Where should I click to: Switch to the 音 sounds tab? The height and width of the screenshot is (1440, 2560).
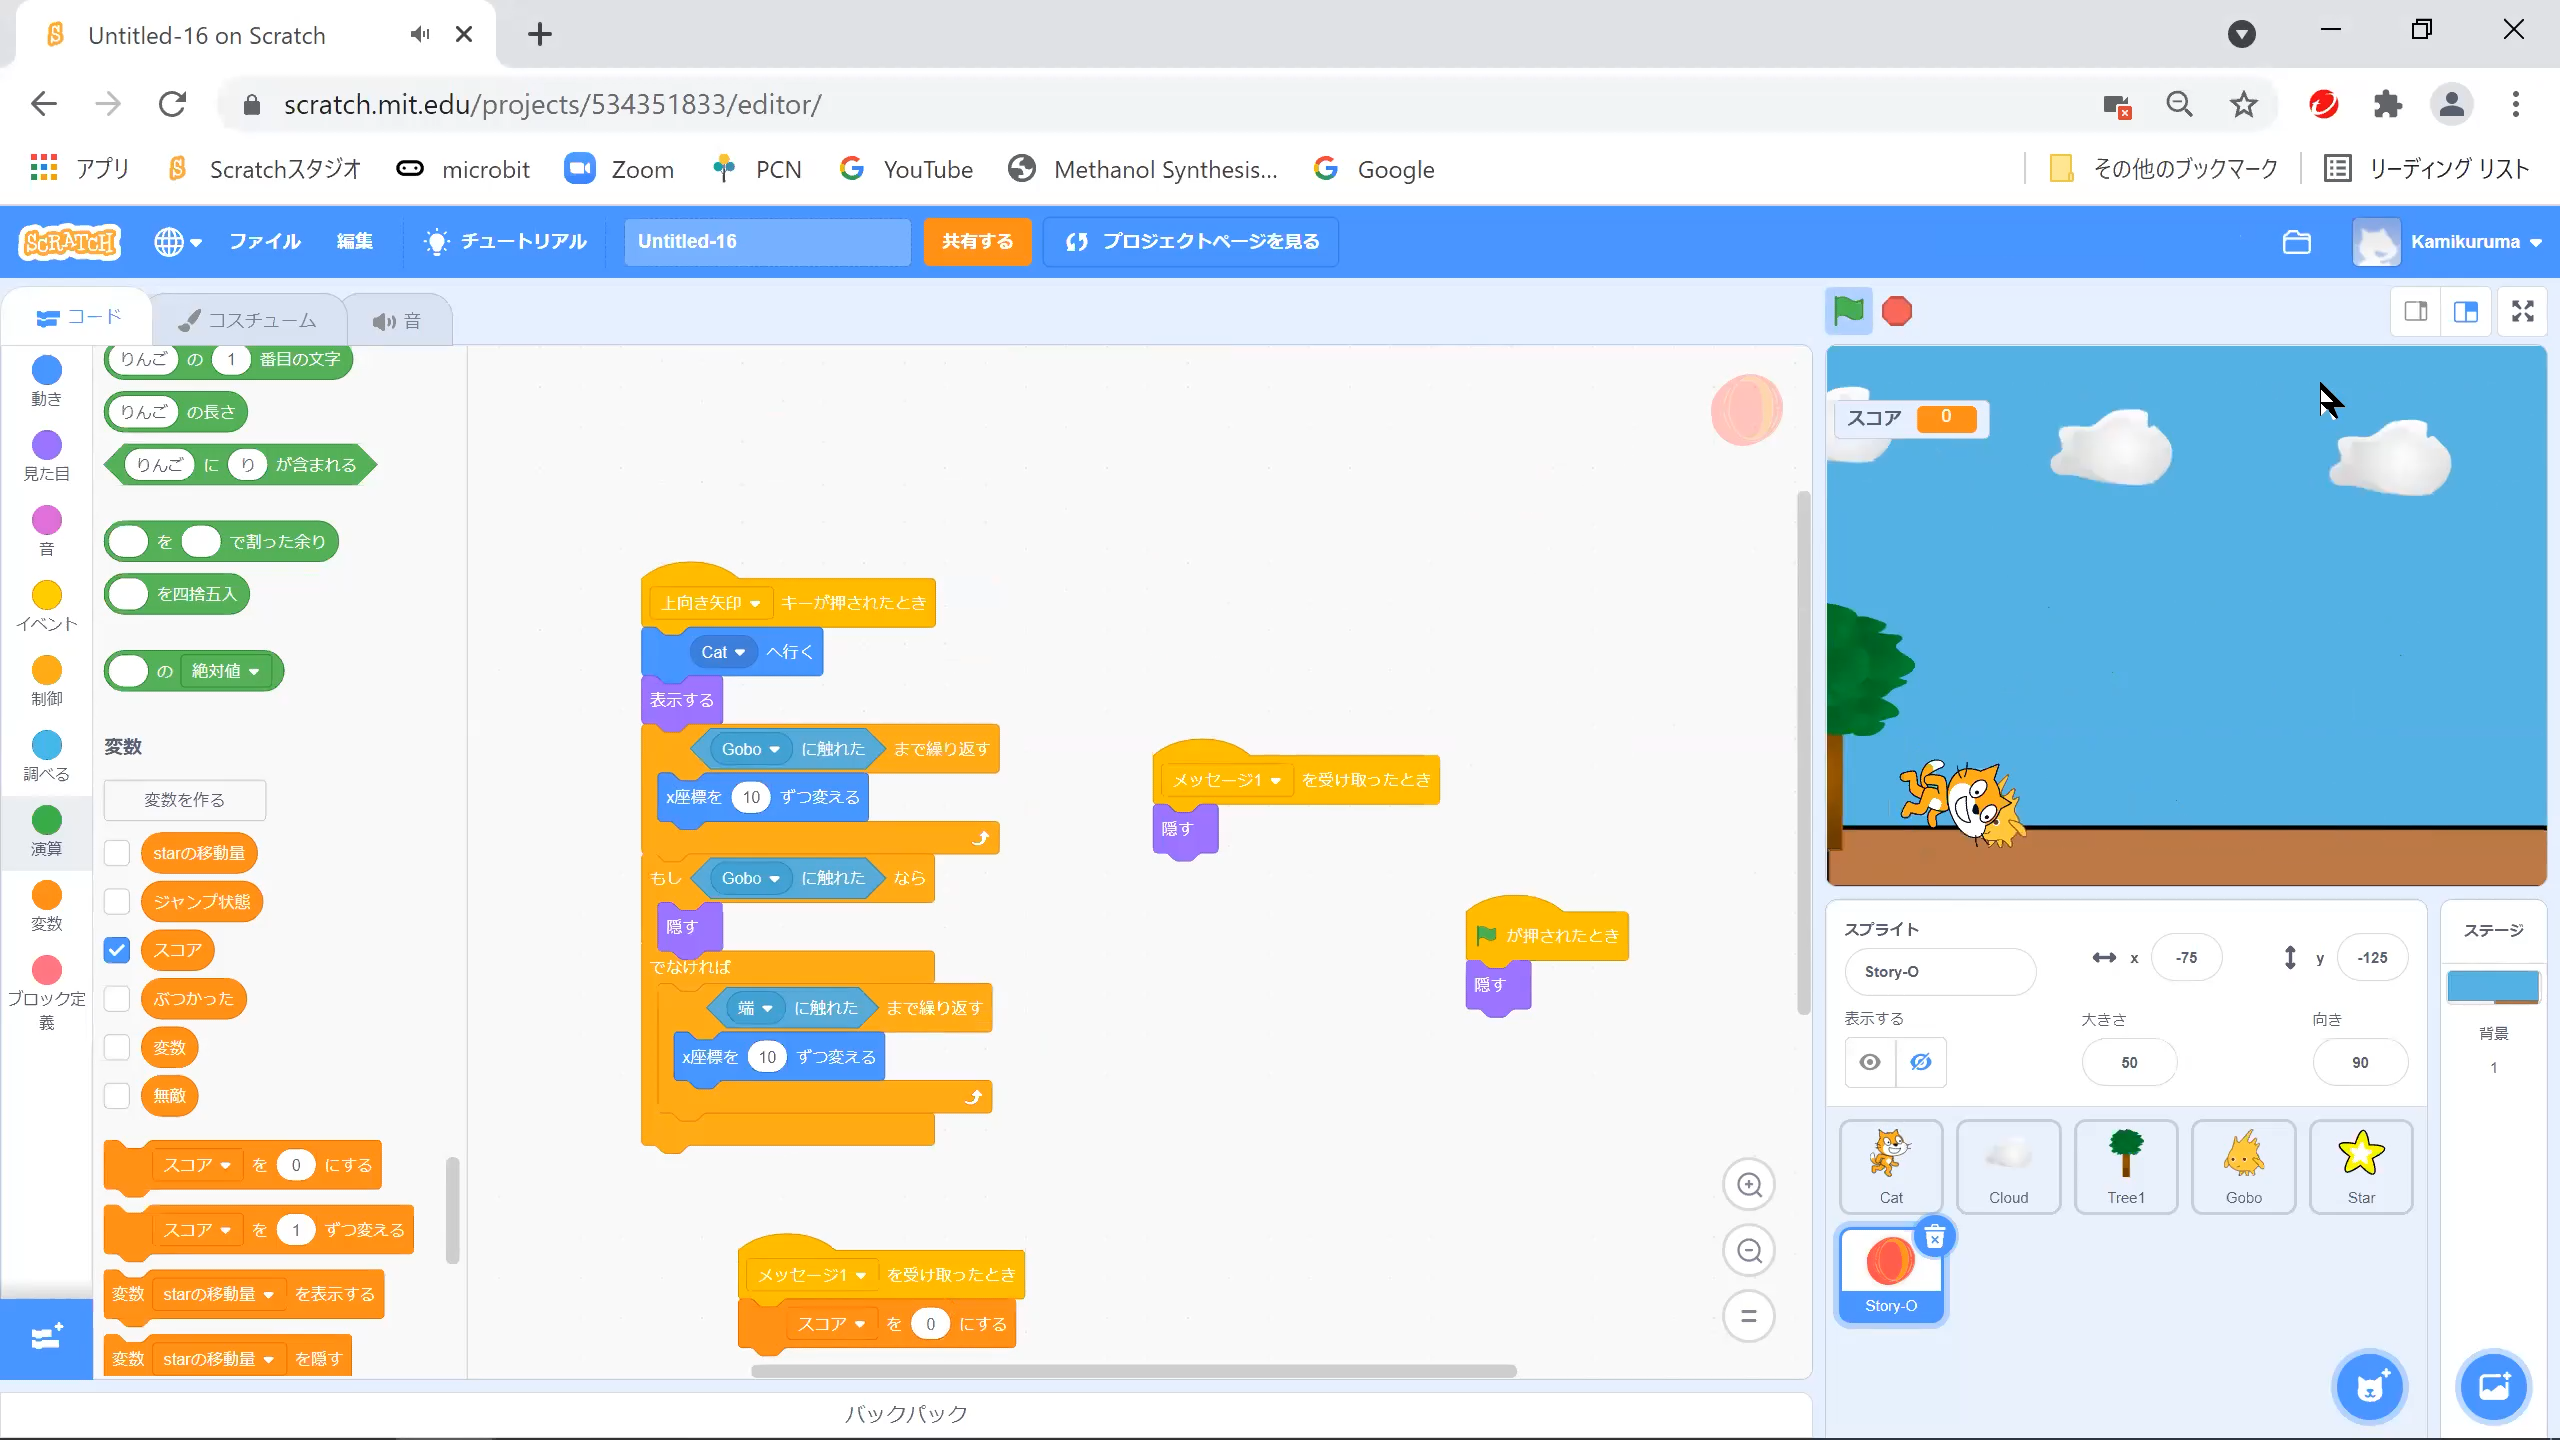click(397, 321)
